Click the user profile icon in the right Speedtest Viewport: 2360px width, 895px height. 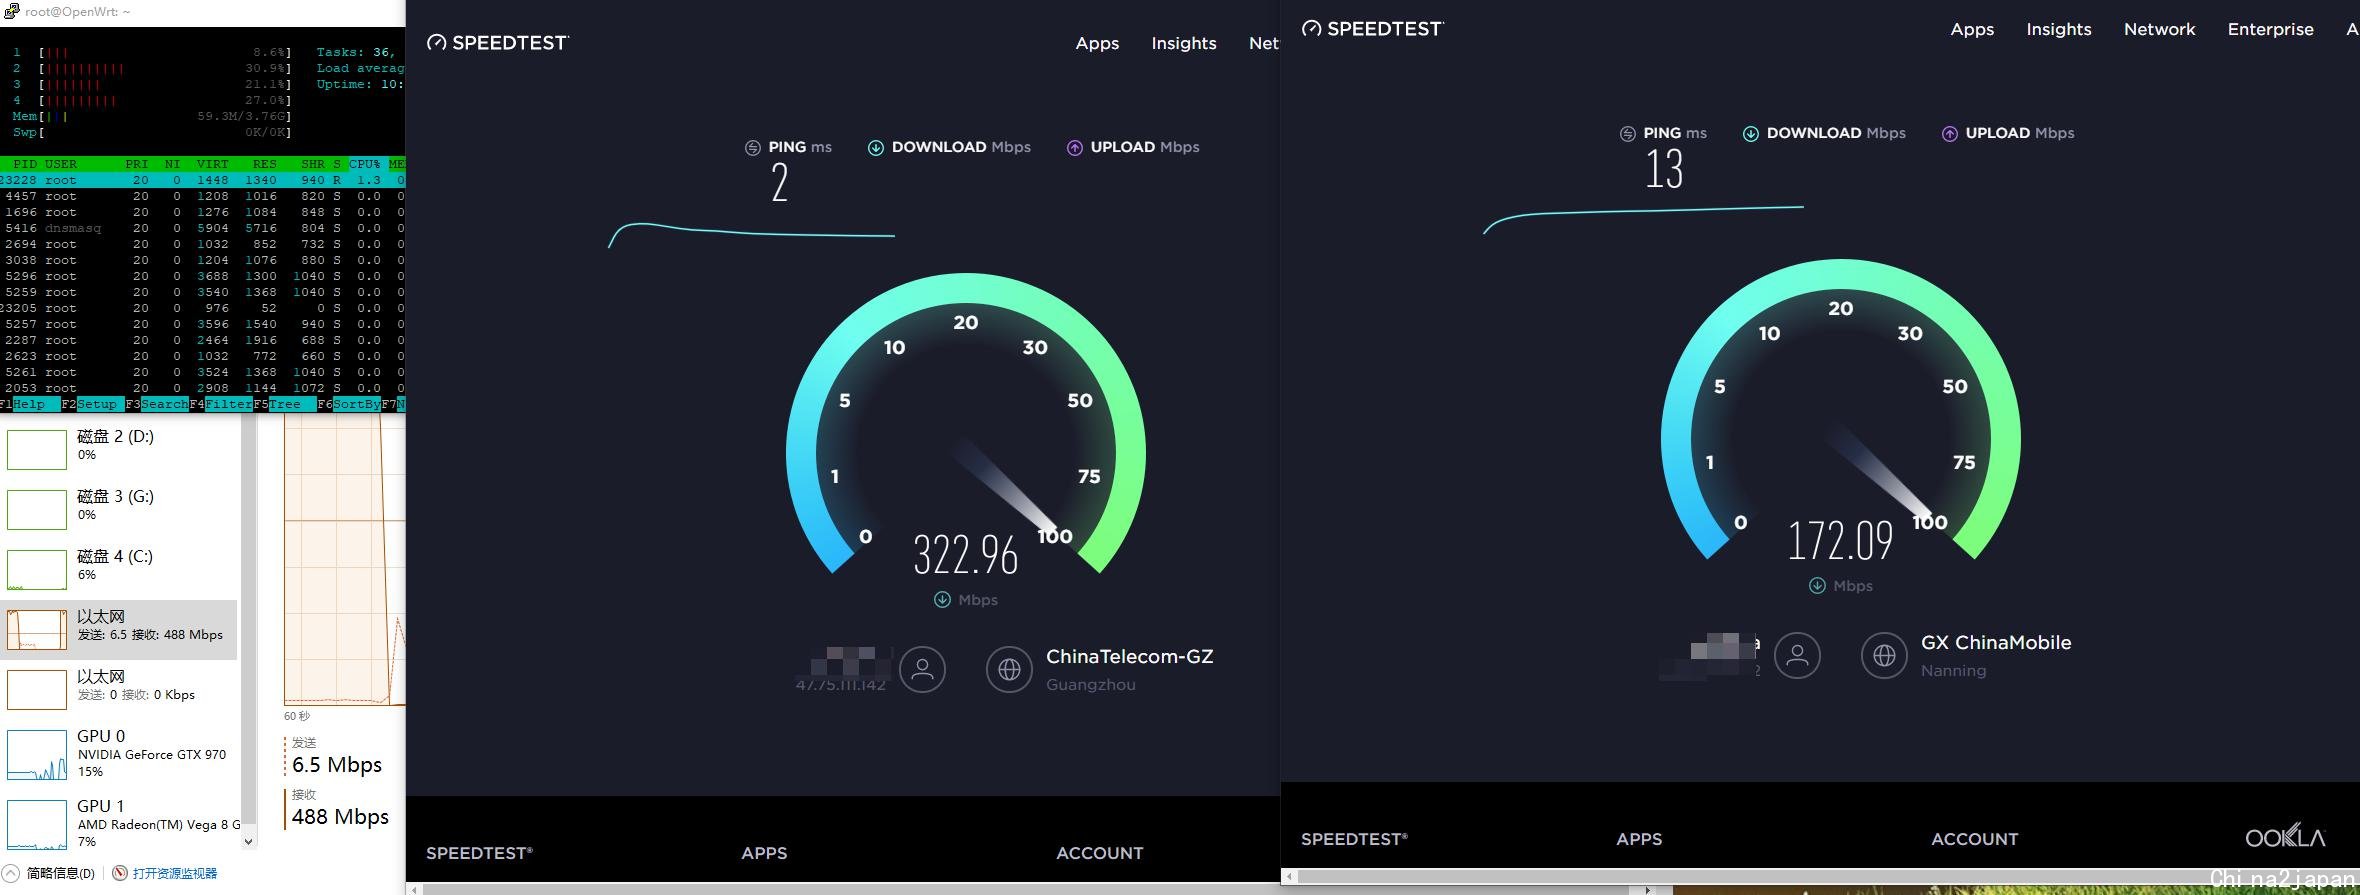[1797, 656]
